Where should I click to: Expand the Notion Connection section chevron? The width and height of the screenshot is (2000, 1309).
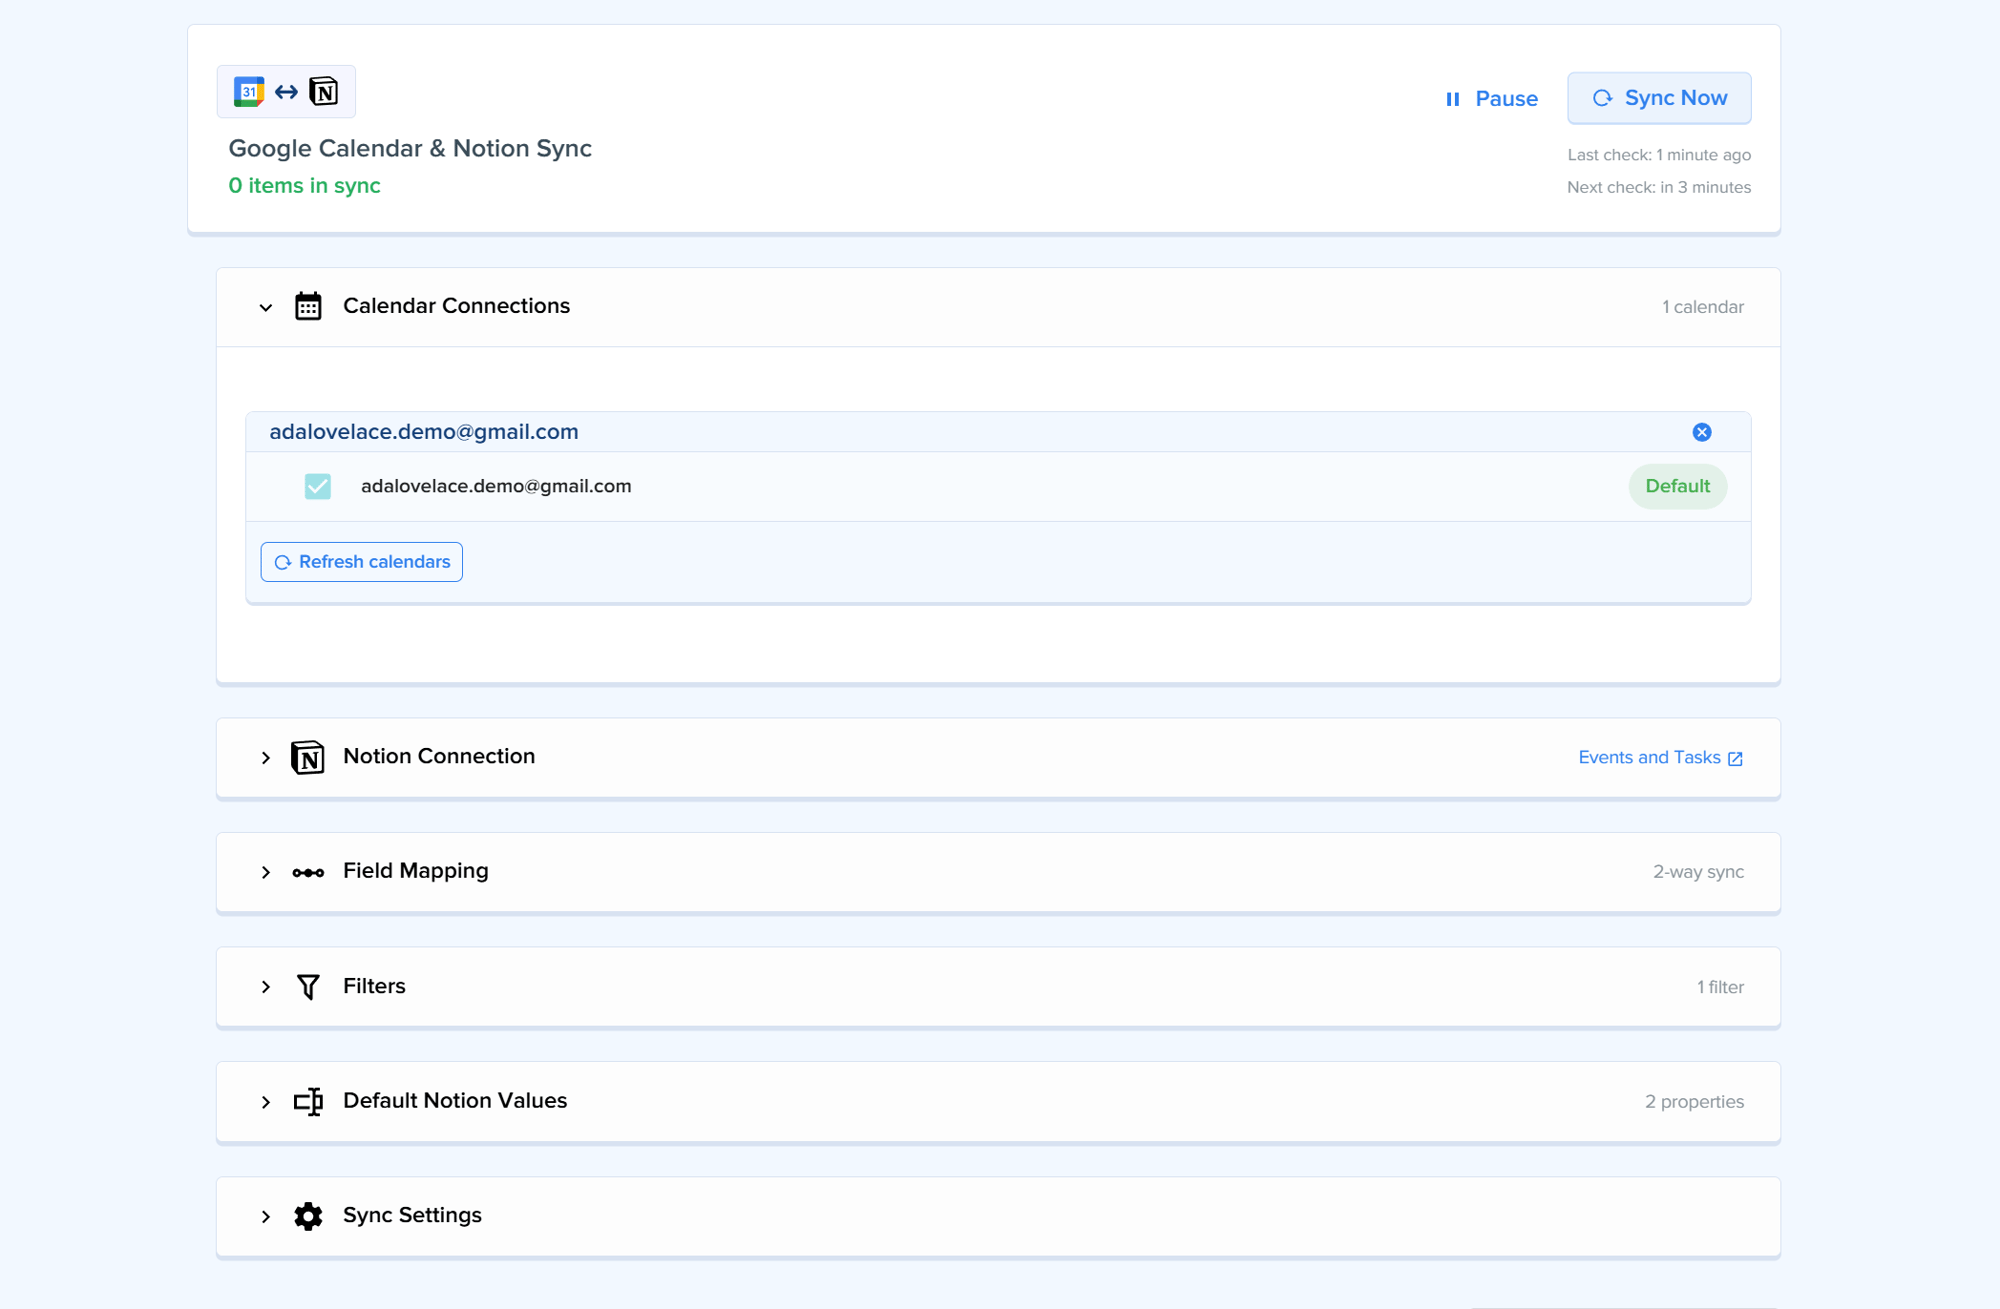(265, 758)
